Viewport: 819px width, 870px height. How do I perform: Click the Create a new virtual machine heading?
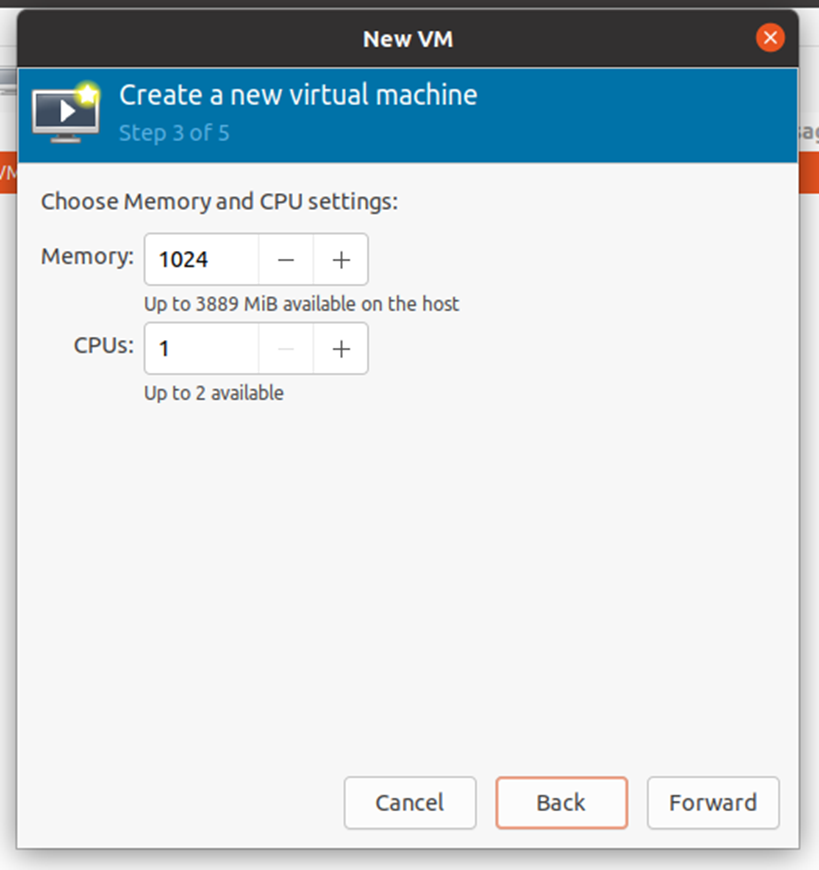tap(298, 94)
